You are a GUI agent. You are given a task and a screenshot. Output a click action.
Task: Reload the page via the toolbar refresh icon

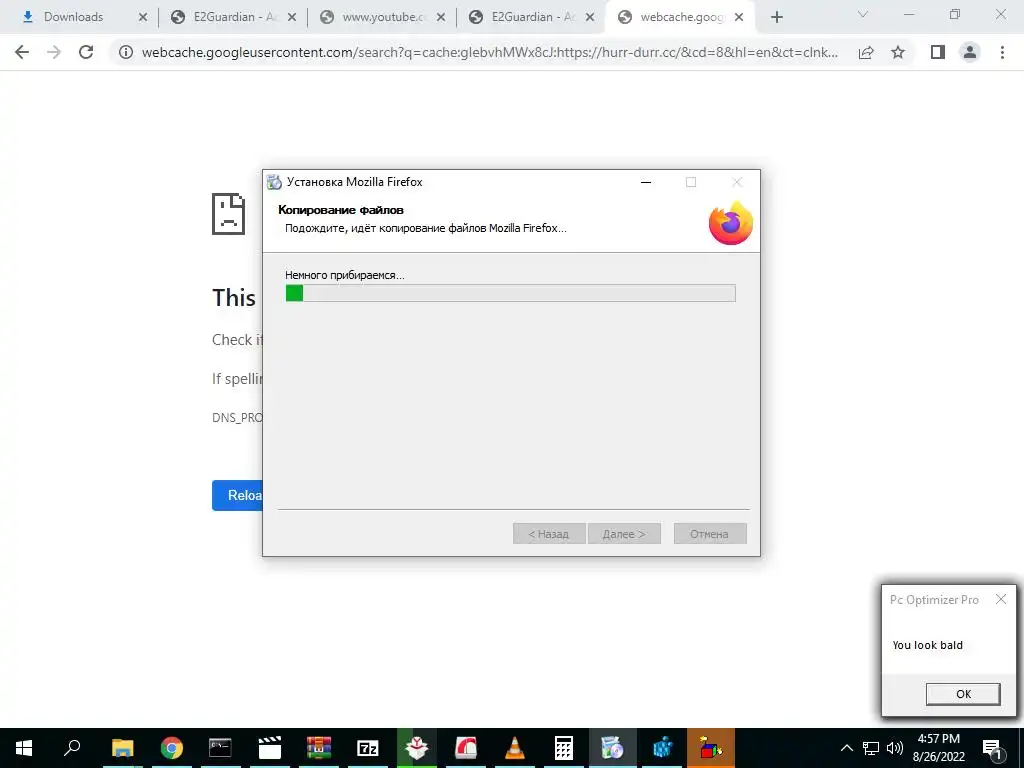click(x=86, y=52)
